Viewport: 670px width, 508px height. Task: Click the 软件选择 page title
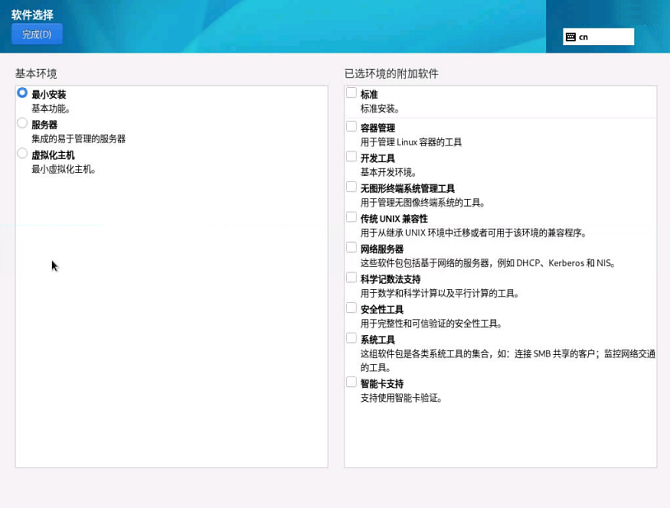tap(32, 15)
